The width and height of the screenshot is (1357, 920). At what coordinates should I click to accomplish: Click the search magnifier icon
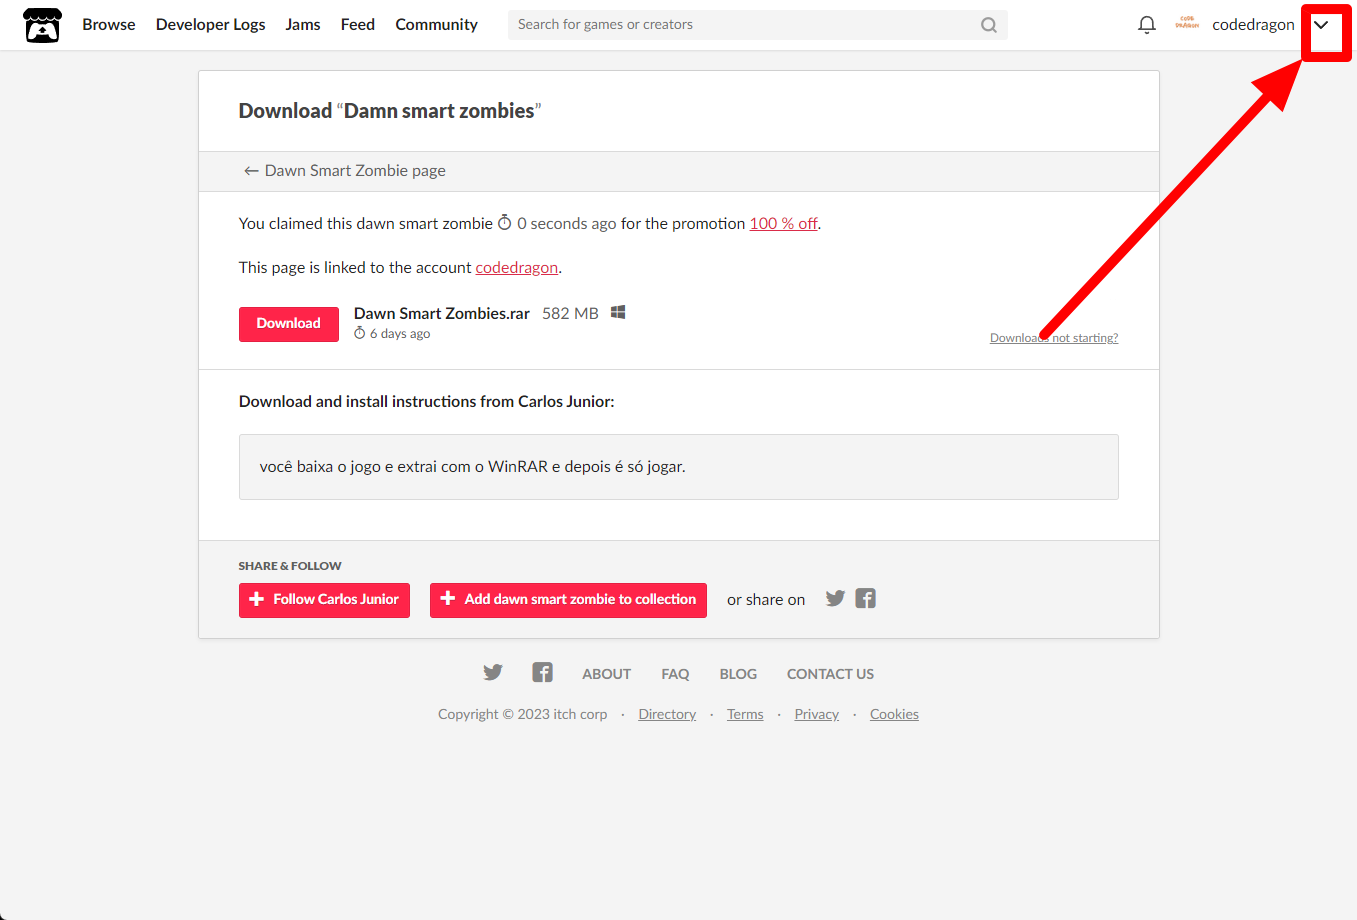click(x=989, y=25)
